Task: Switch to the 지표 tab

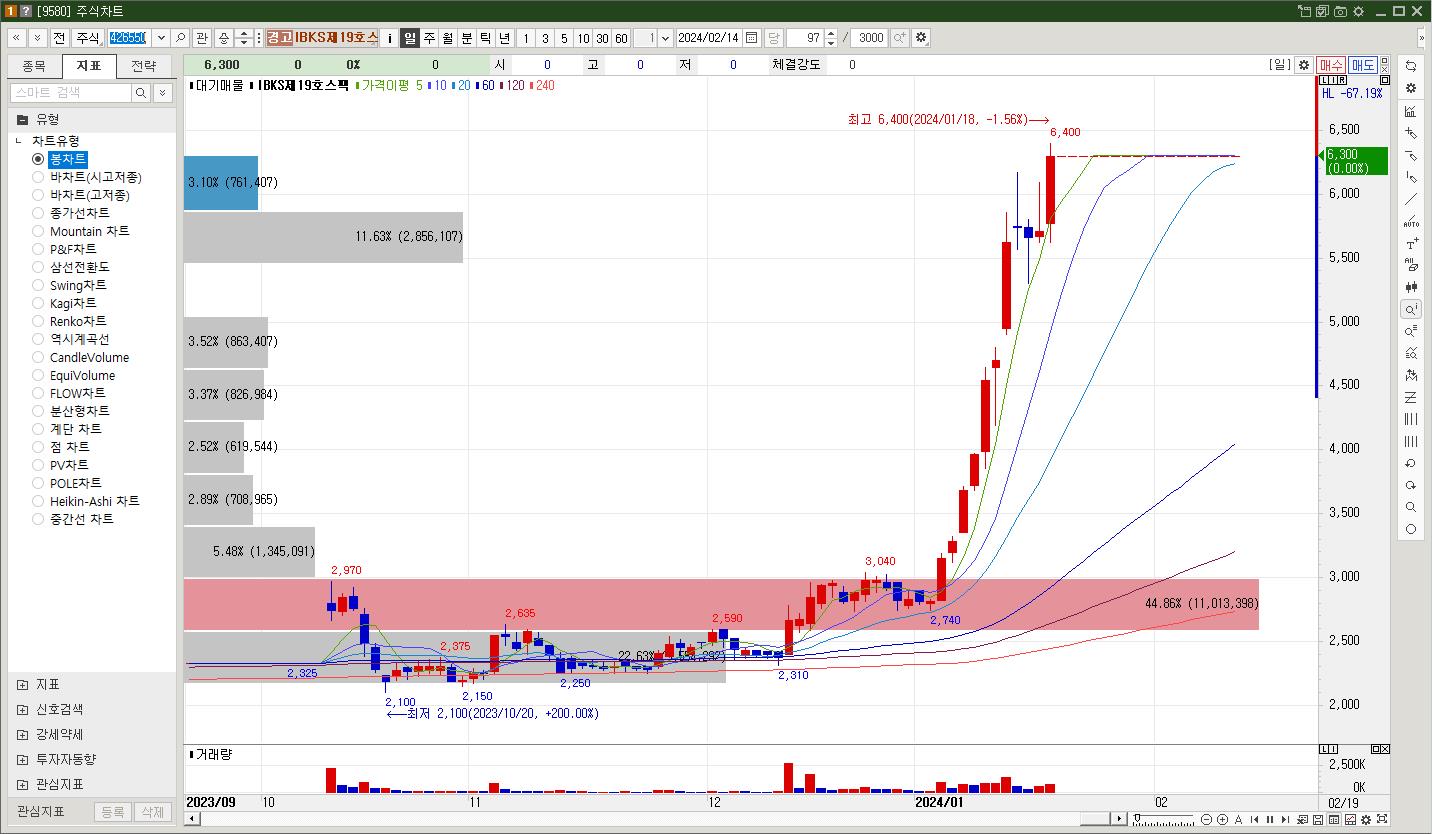Action: click(89, 66)
